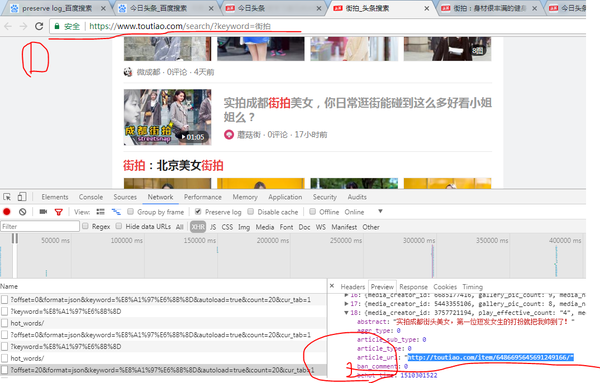The image size is (600, 383).
Task: Filter requests by JS type
Action: click(x=213, y=227)
